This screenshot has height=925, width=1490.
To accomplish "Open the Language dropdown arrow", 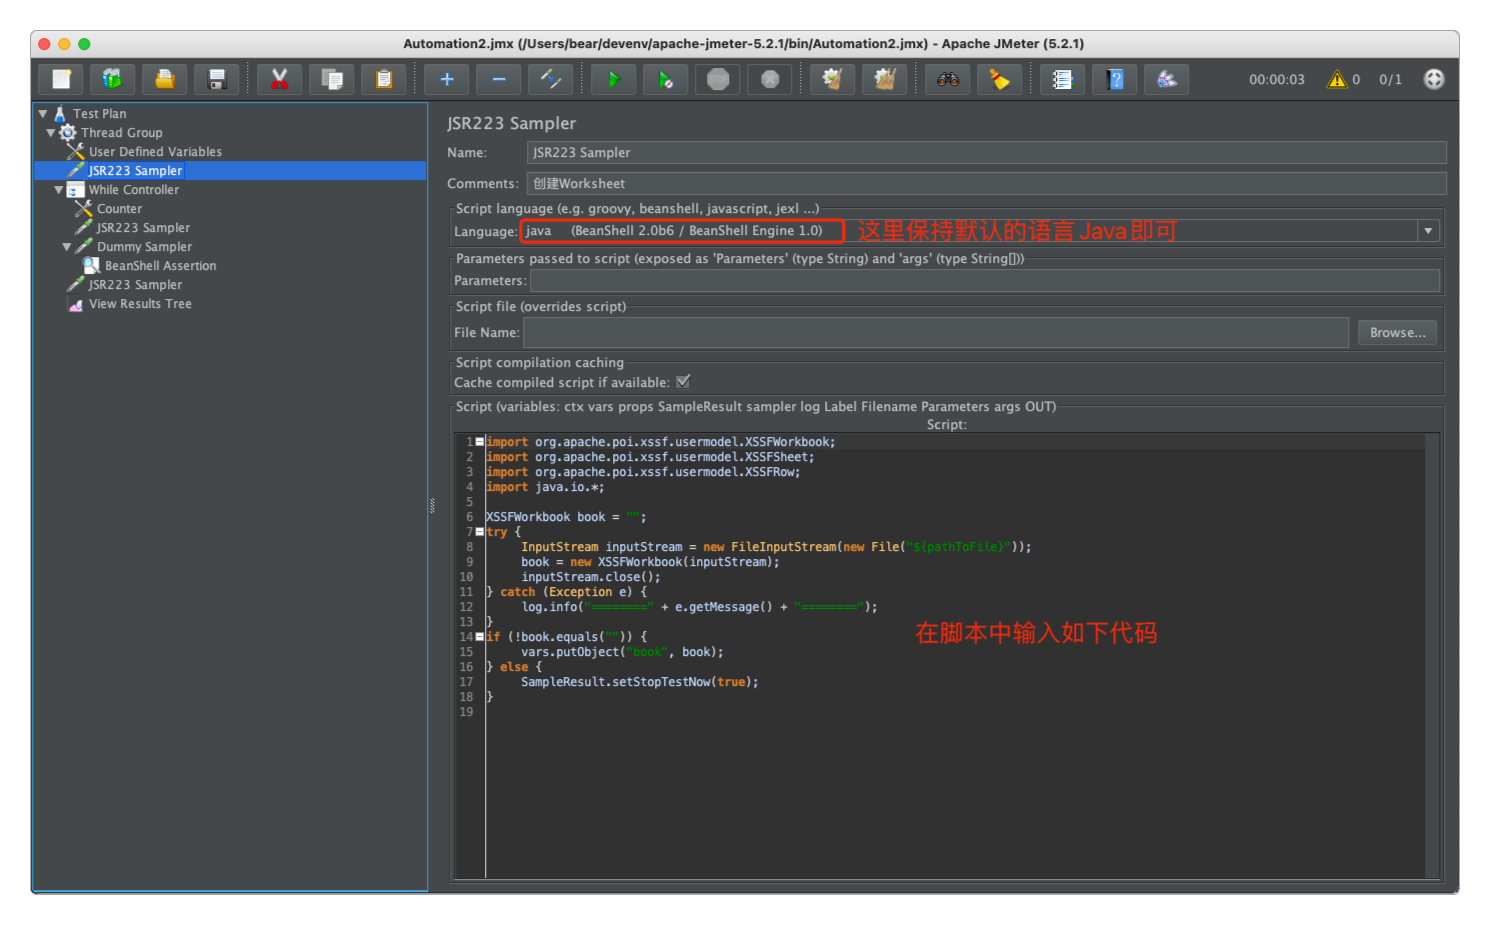I will pos(1428,231).
